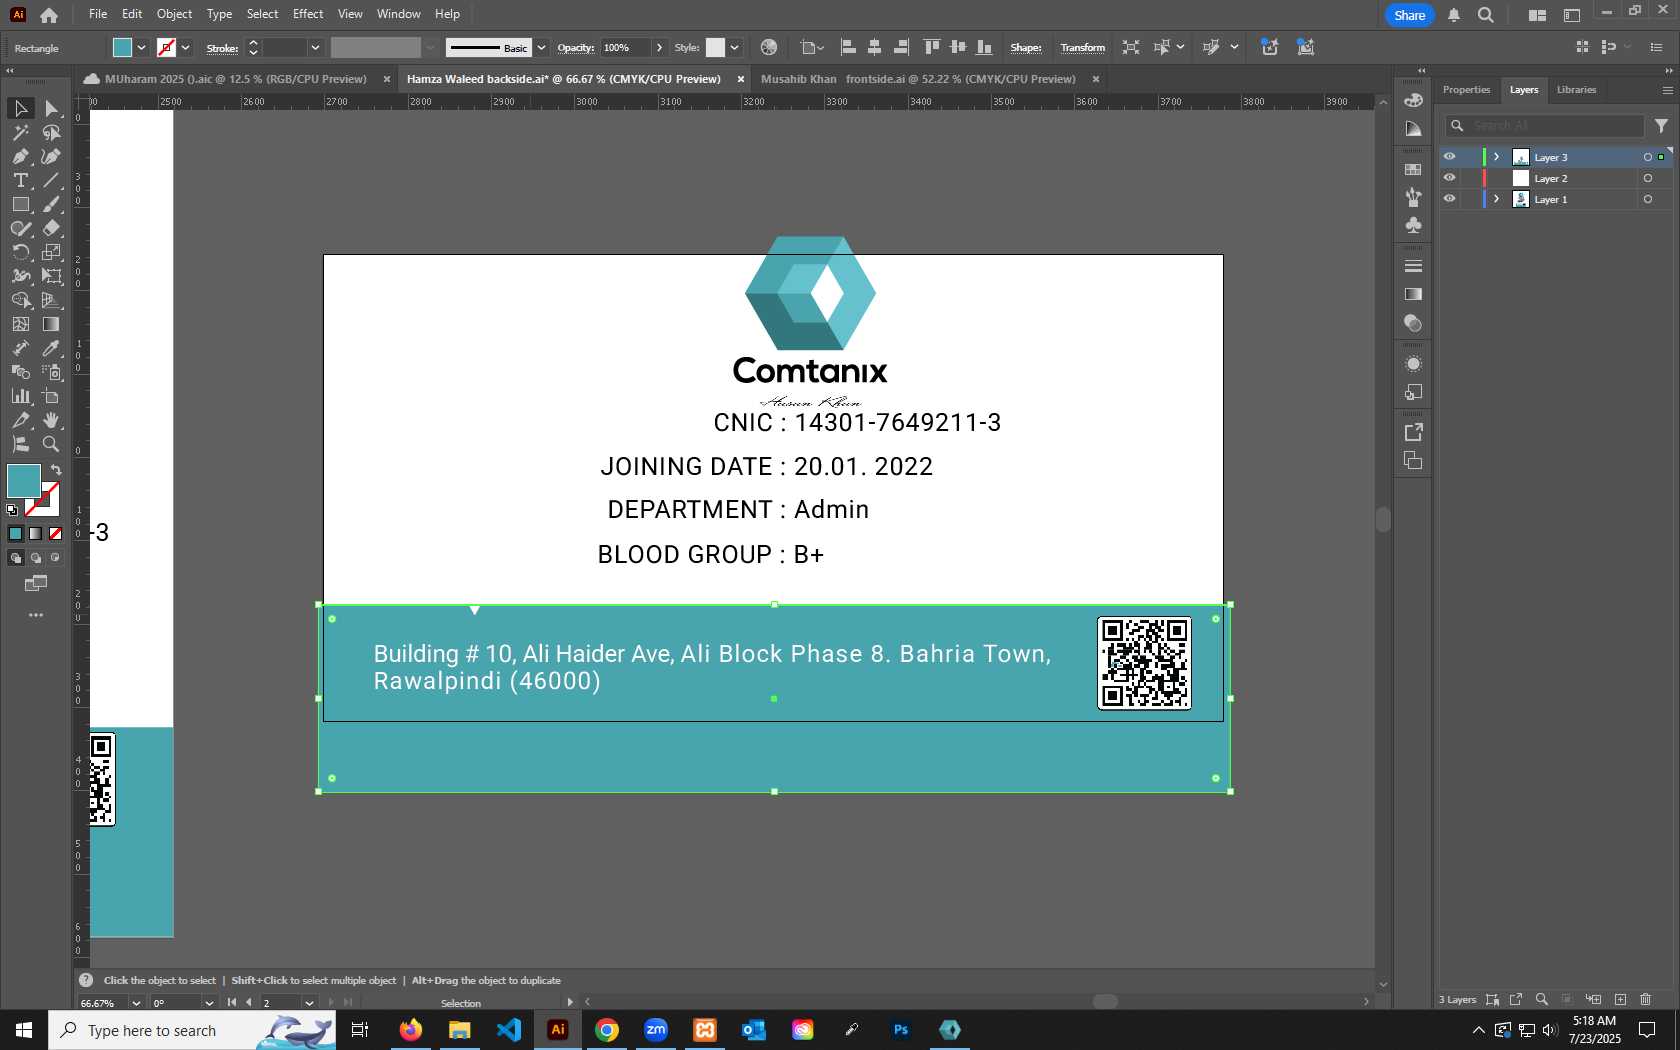The height and width of the screenshot is (1050, 1680).
Task: Open zoom level dropdown at 66.67%
Action: tap(136, 1003)
